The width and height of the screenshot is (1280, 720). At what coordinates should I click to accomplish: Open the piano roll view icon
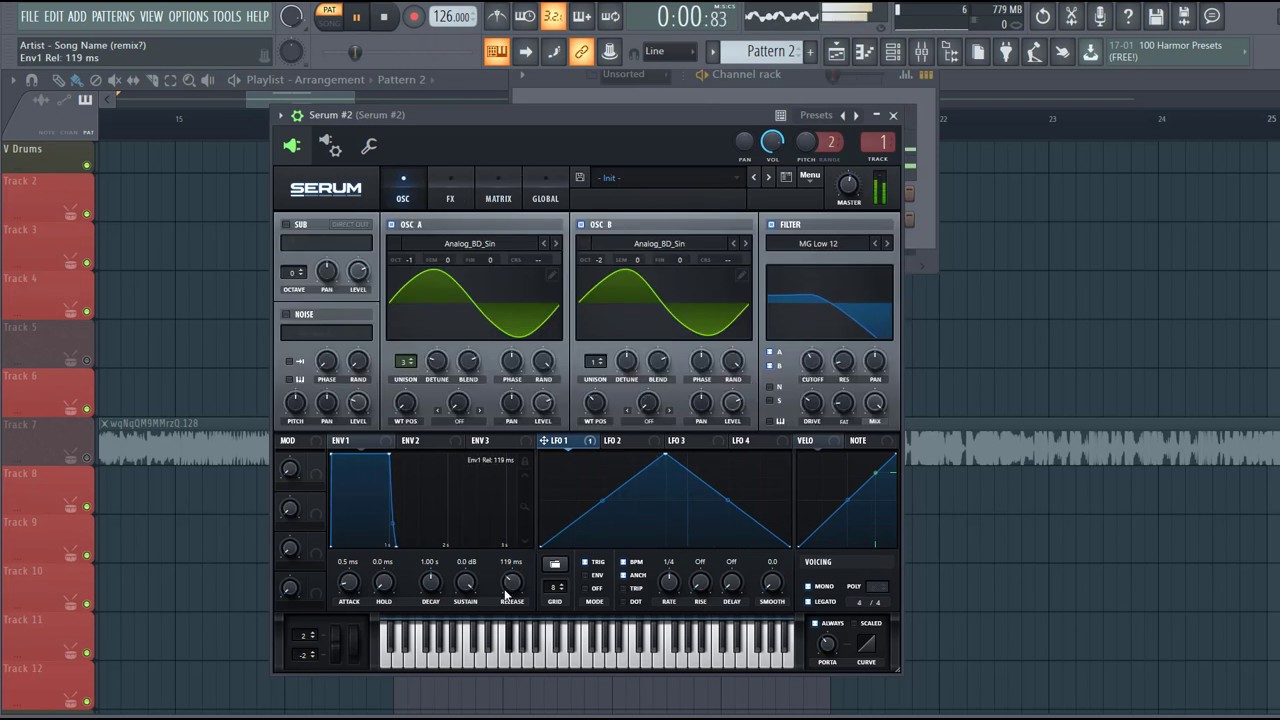(864, 52)
